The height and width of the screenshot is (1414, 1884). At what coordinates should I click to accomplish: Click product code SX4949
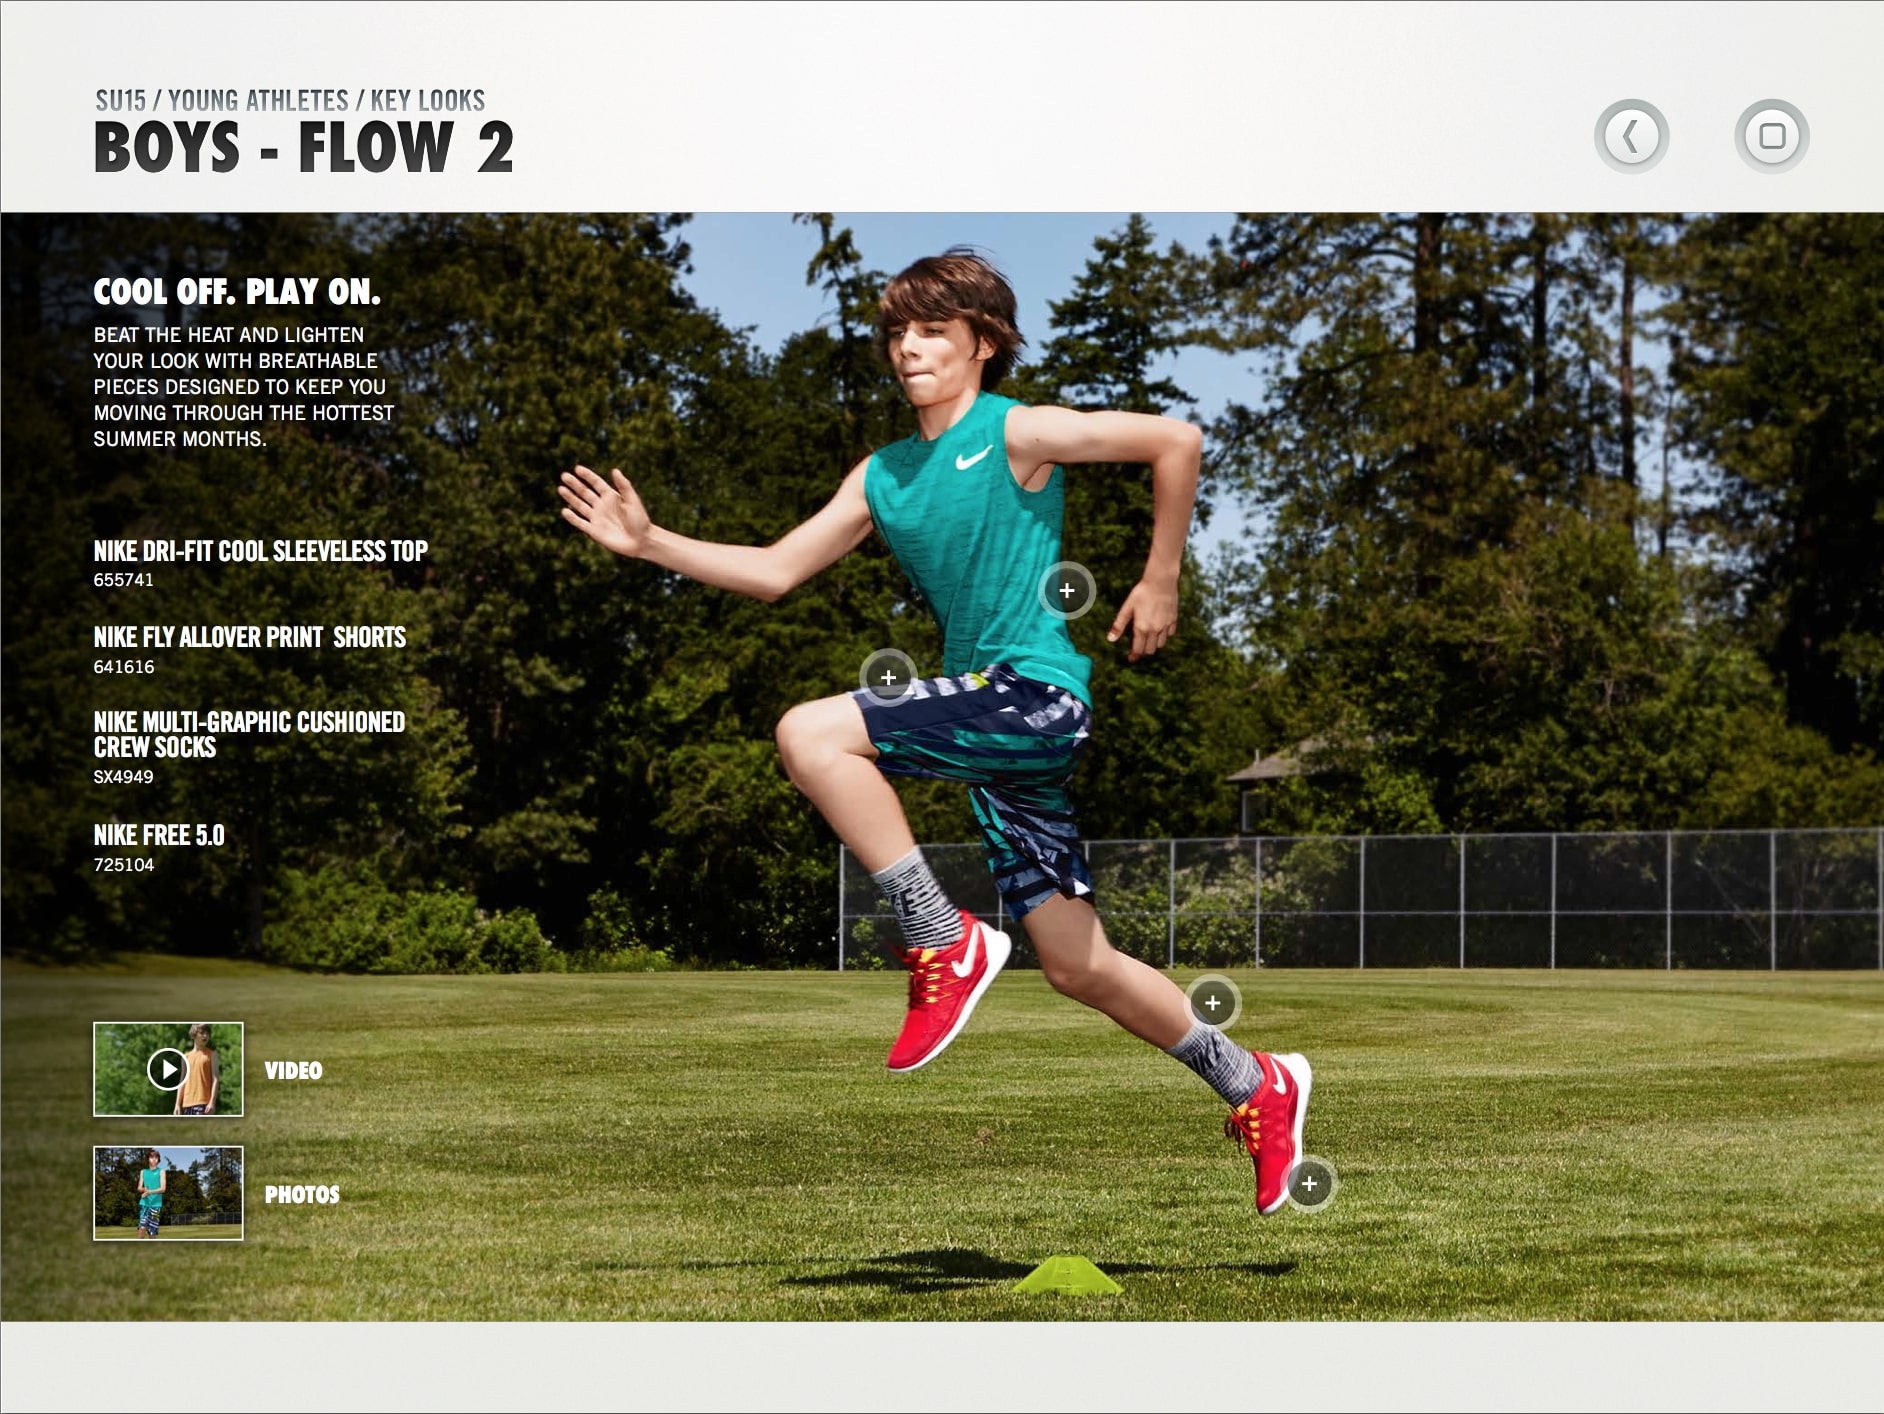123,777
